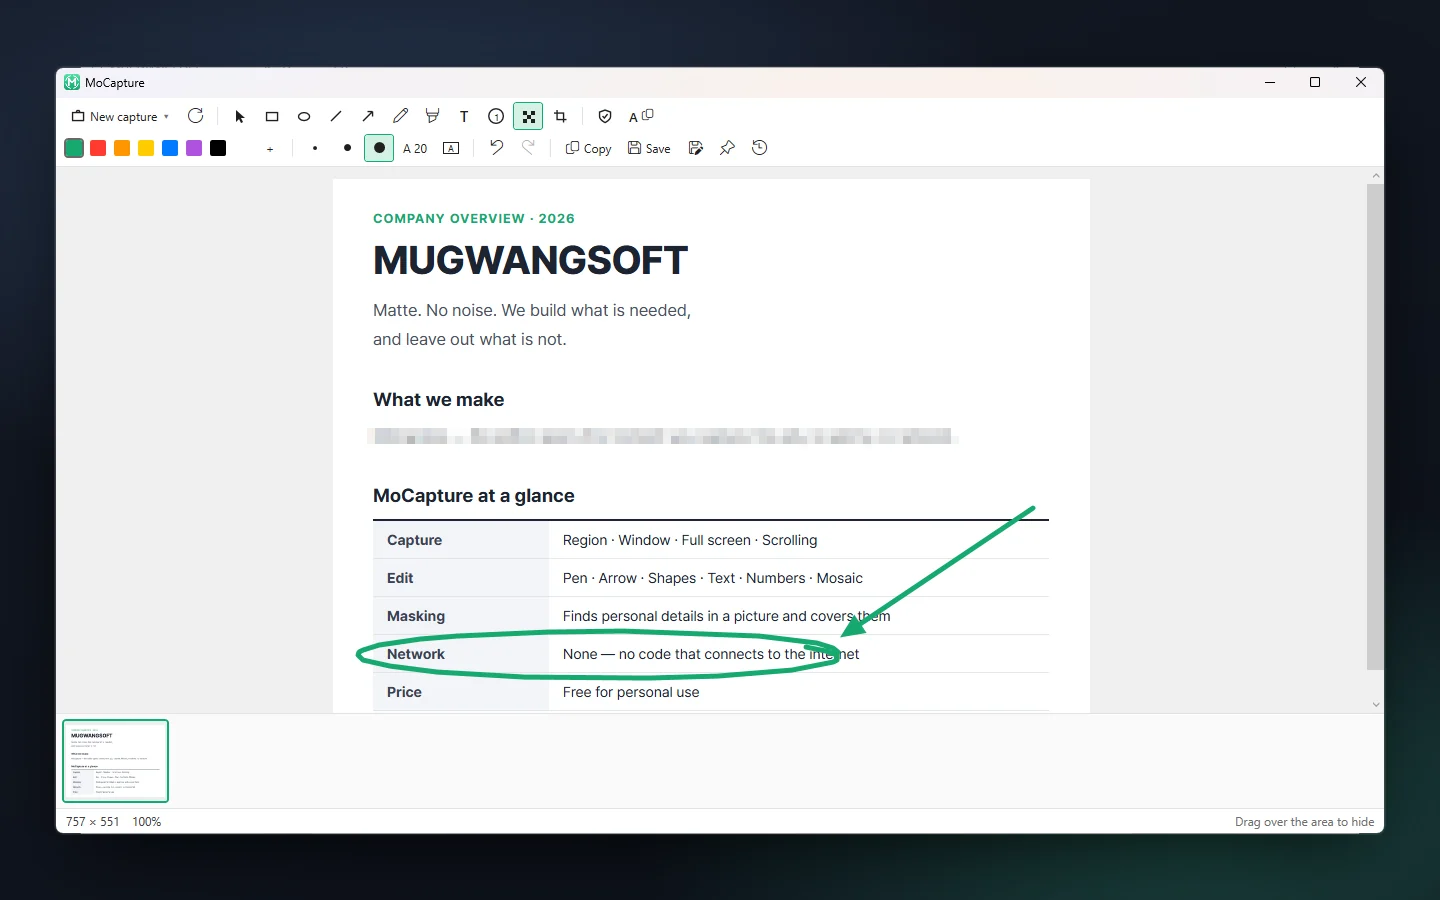
Task: Click the "MoCapture at a glance" heading
Action: click(473, 496)
